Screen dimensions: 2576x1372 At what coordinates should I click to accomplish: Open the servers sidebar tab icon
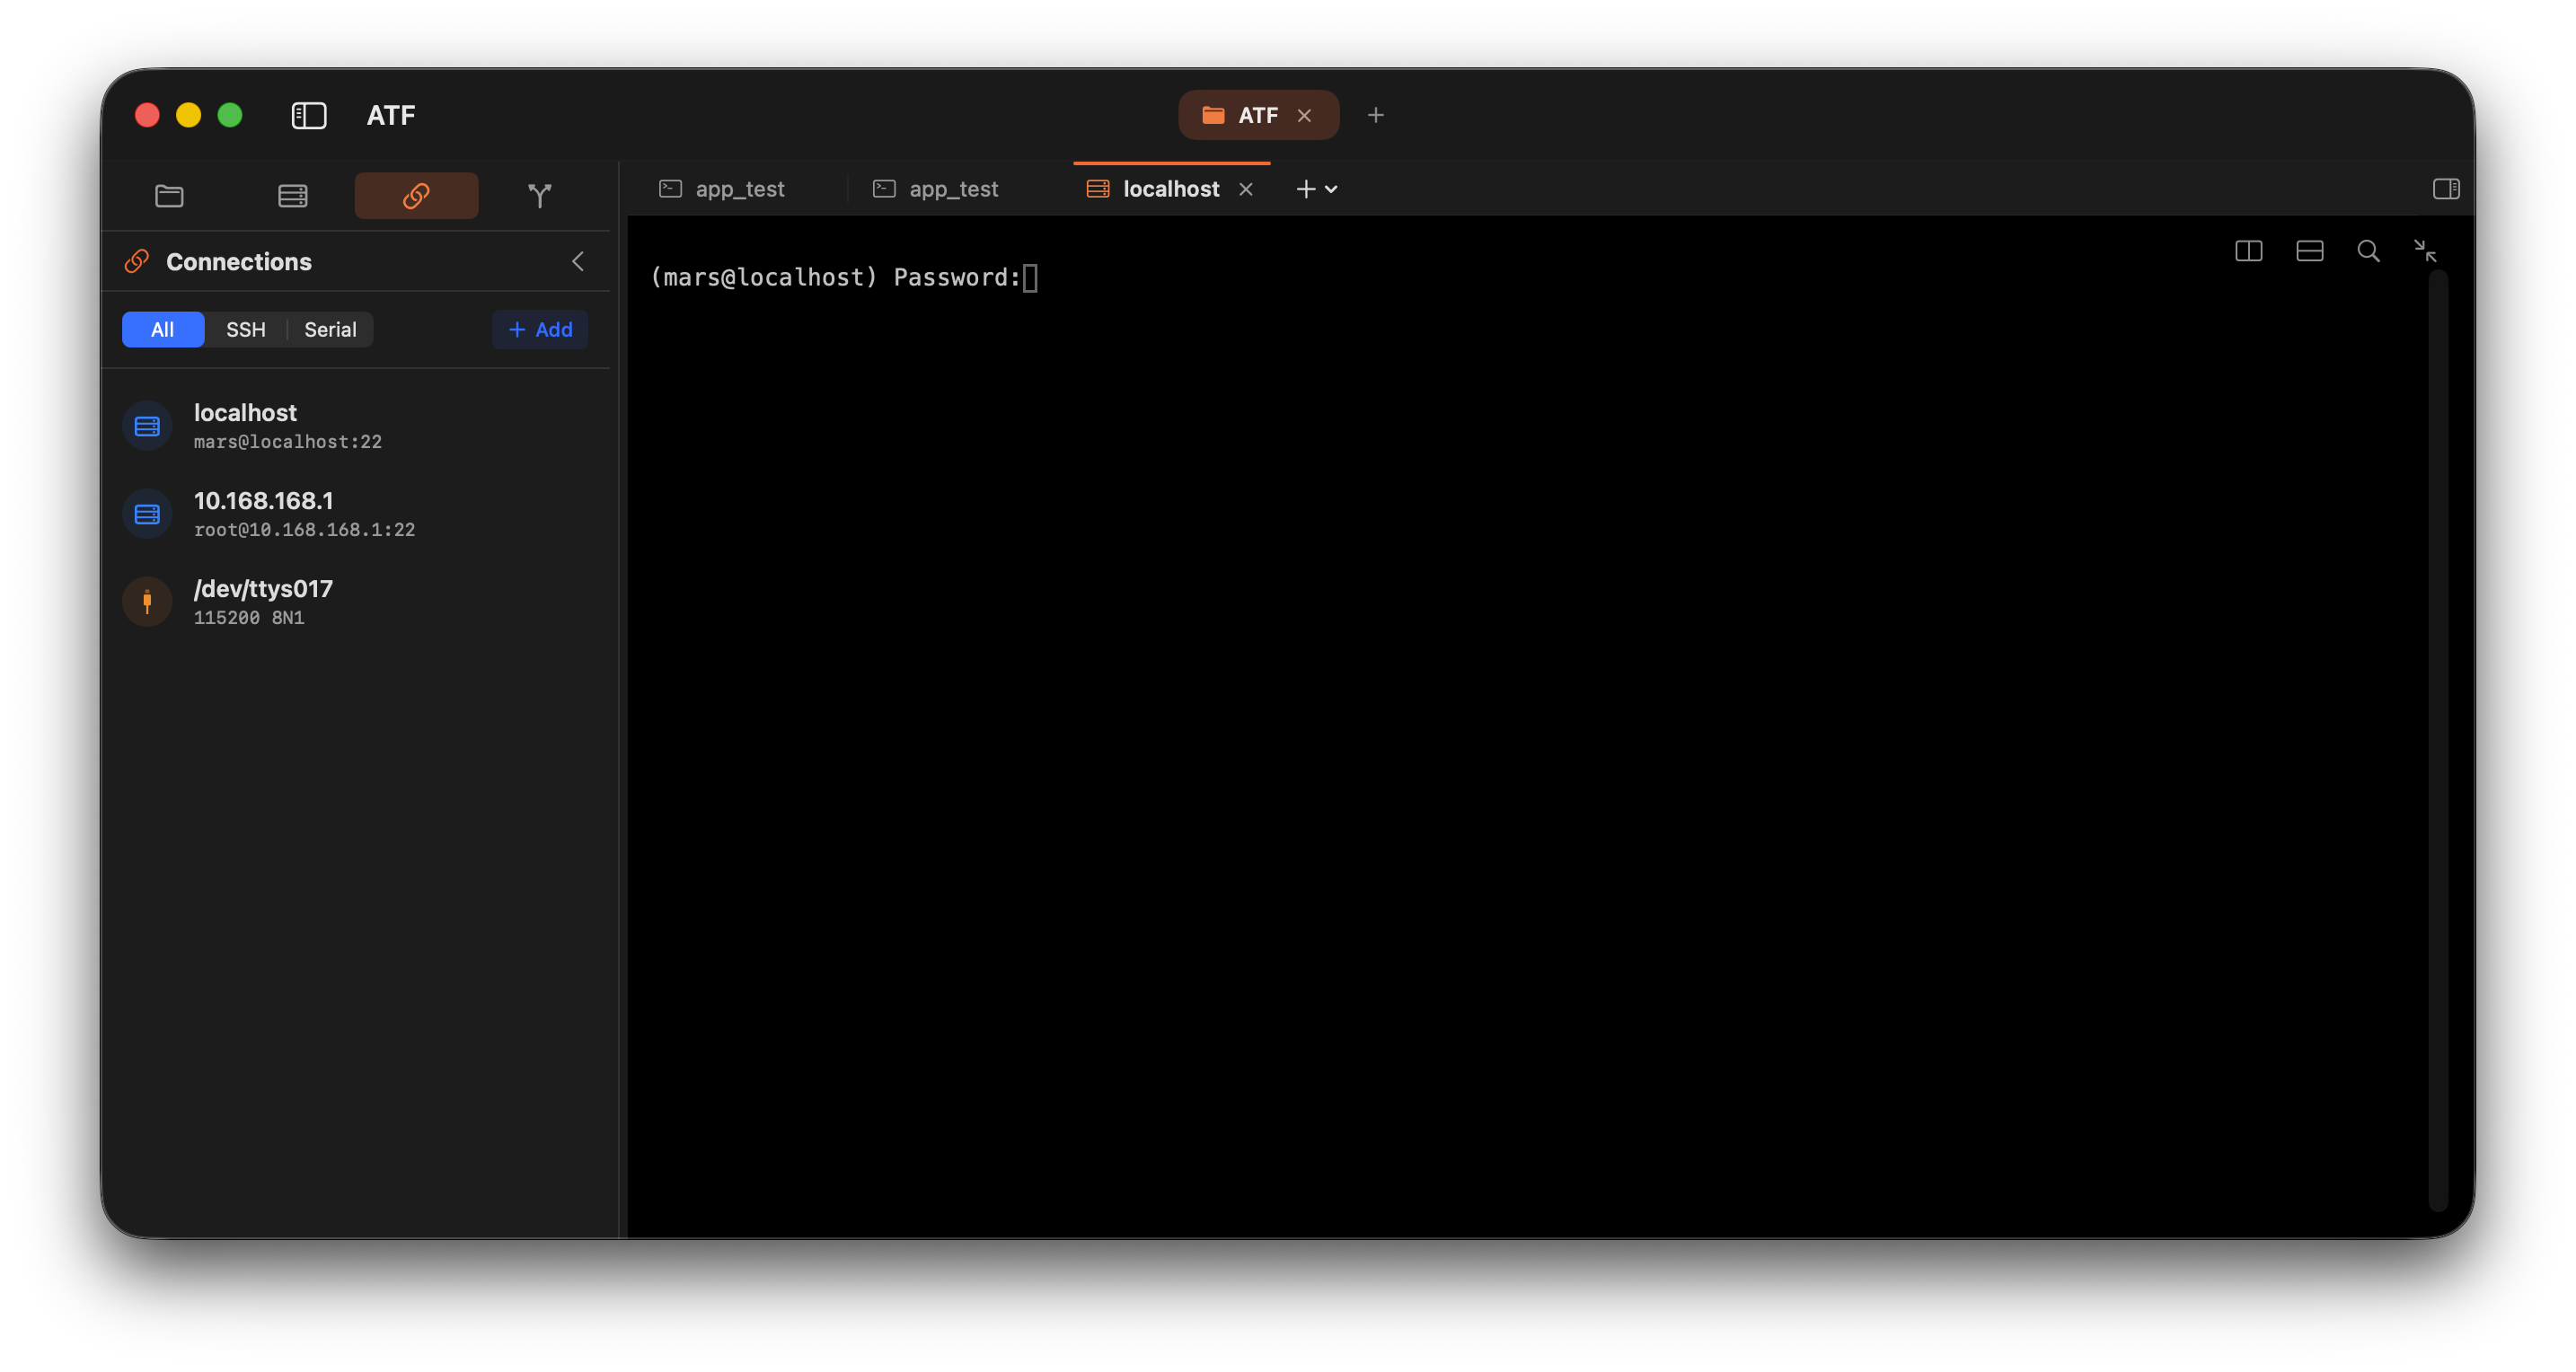(293, 195)
